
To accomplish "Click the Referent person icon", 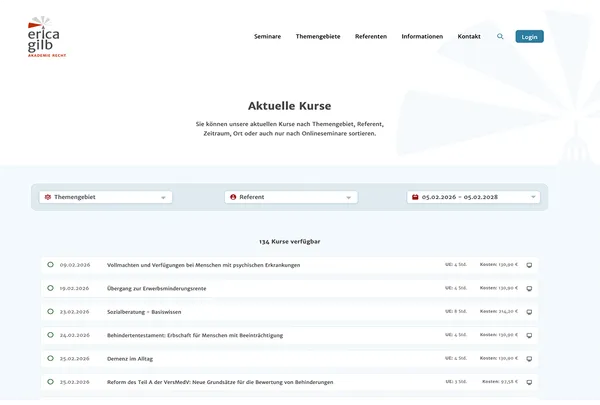I will [x=233, y=197].
